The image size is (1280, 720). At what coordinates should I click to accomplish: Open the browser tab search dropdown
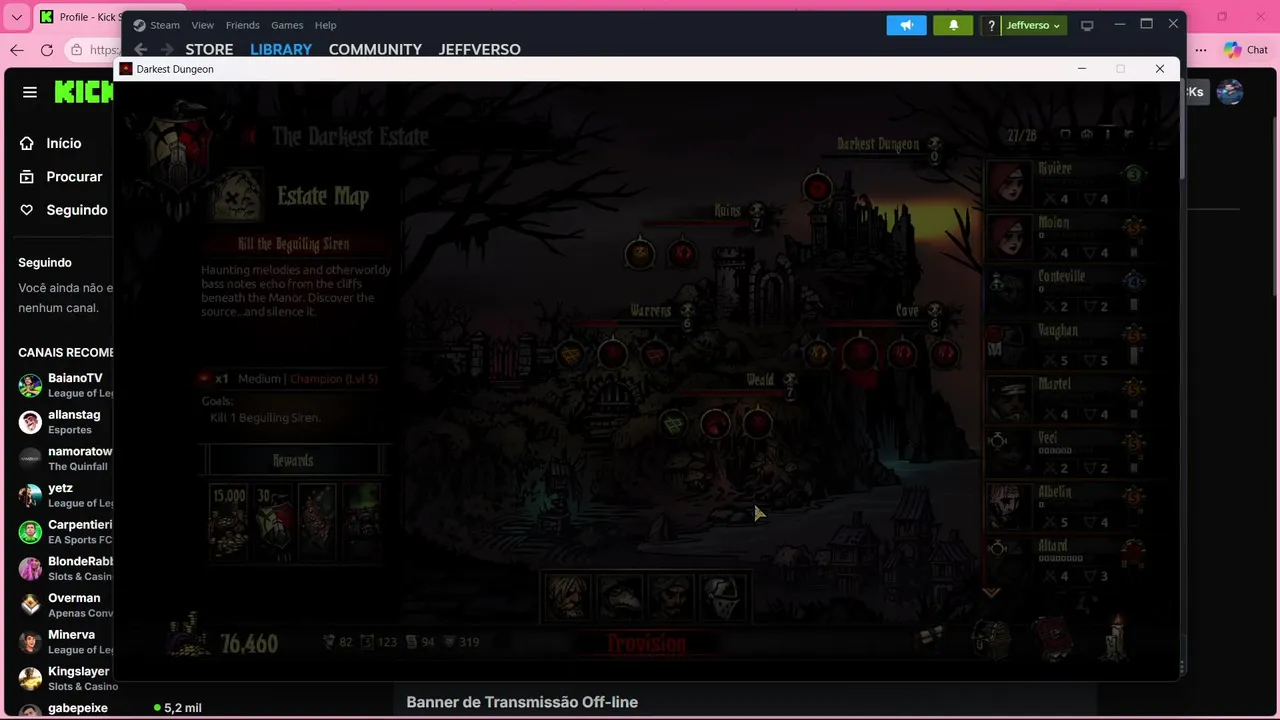tap(16, 17)
